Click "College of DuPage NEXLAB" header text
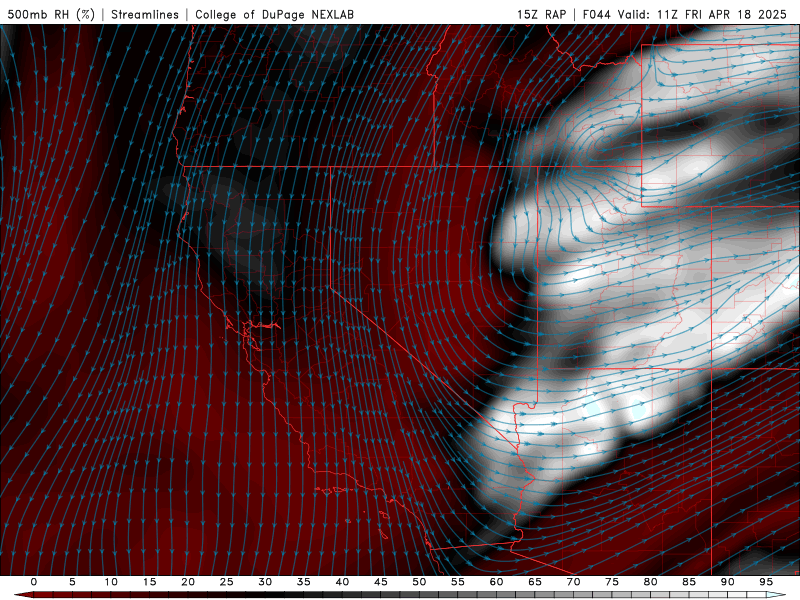 click(274, 14)
